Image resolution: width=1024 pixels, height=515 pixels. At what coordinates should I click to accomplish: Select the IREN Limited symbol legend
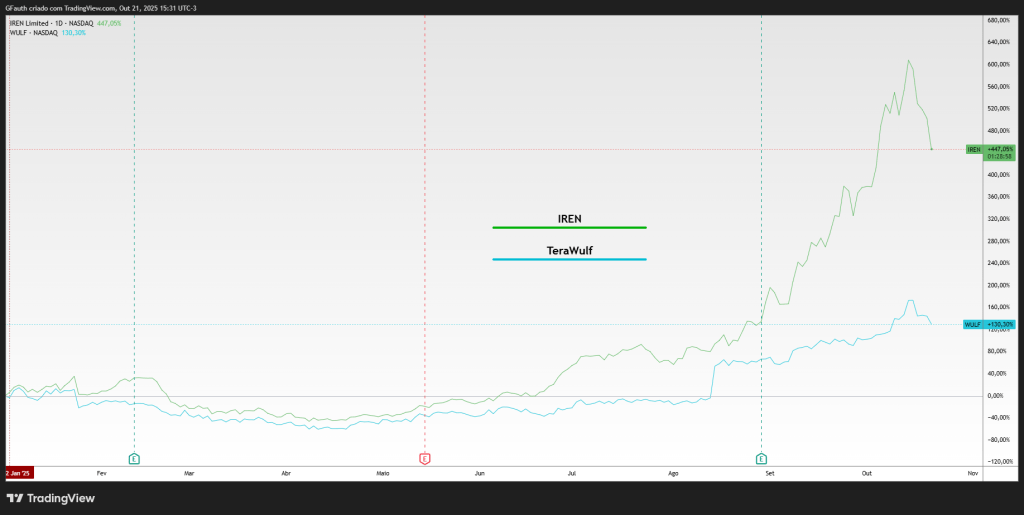coord(50,22)
